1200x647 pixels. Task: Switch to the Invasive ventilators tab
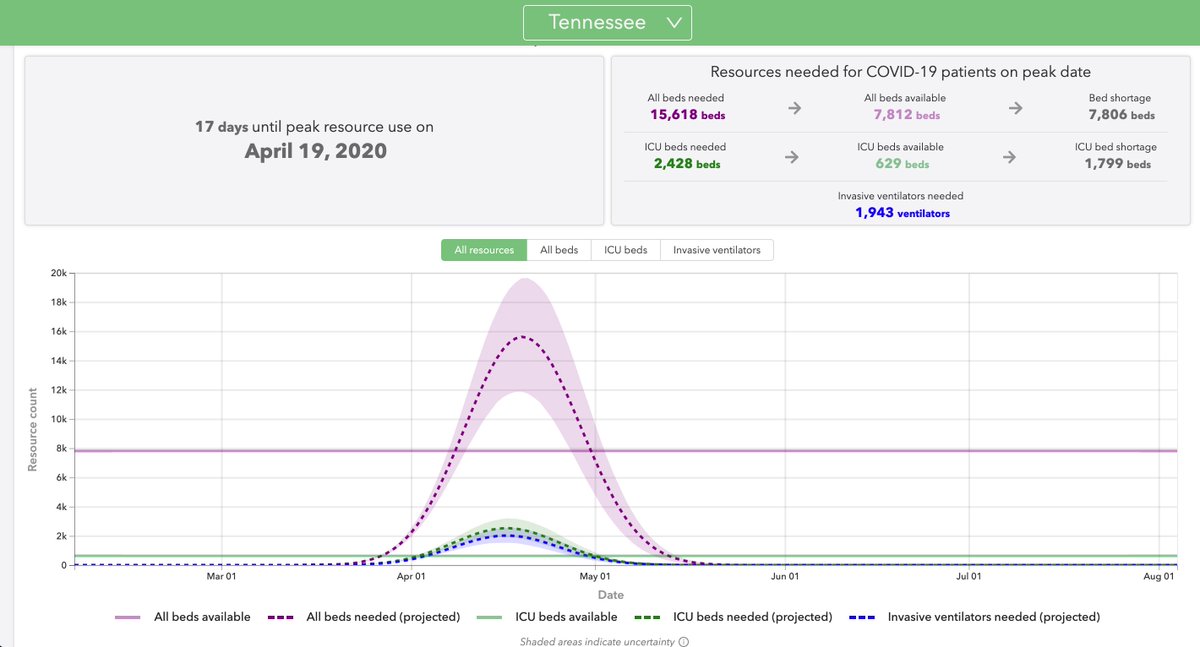coord(717,250)
